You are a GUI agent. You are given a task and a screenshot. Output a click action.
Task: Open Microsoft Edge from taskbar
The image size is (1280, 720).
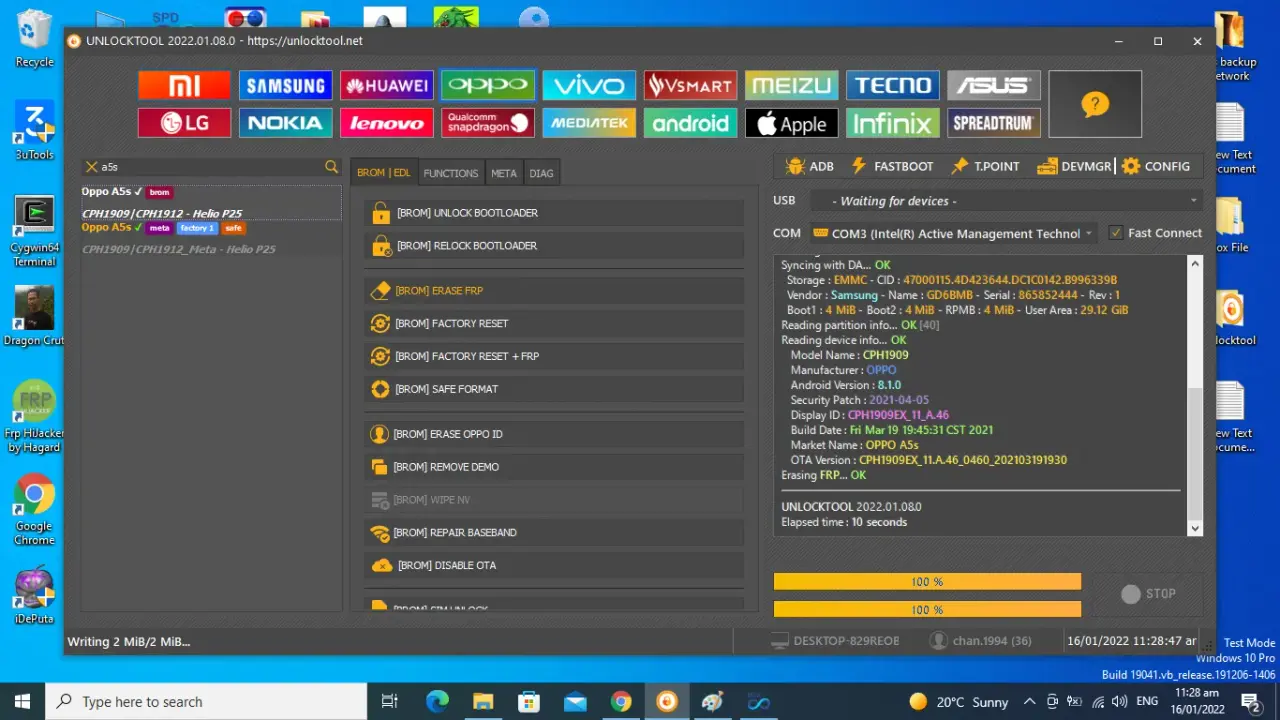coord(437,702)
